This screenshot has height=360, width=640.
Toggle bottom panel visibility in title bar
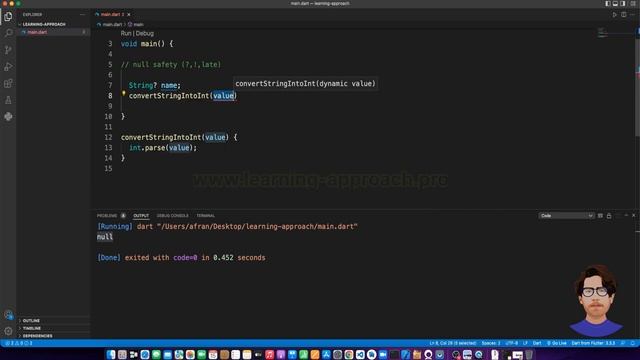tap(615, 3)
